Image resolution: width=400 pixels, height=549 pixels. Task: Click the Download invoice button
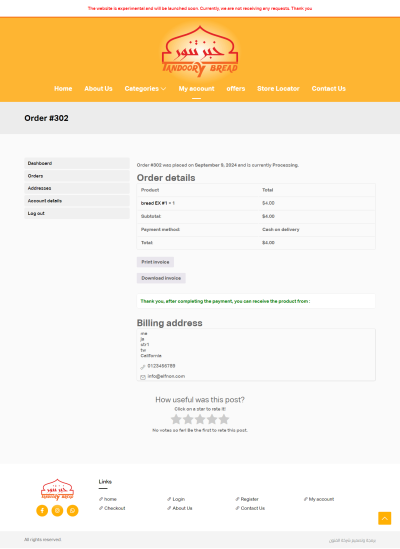161,278
